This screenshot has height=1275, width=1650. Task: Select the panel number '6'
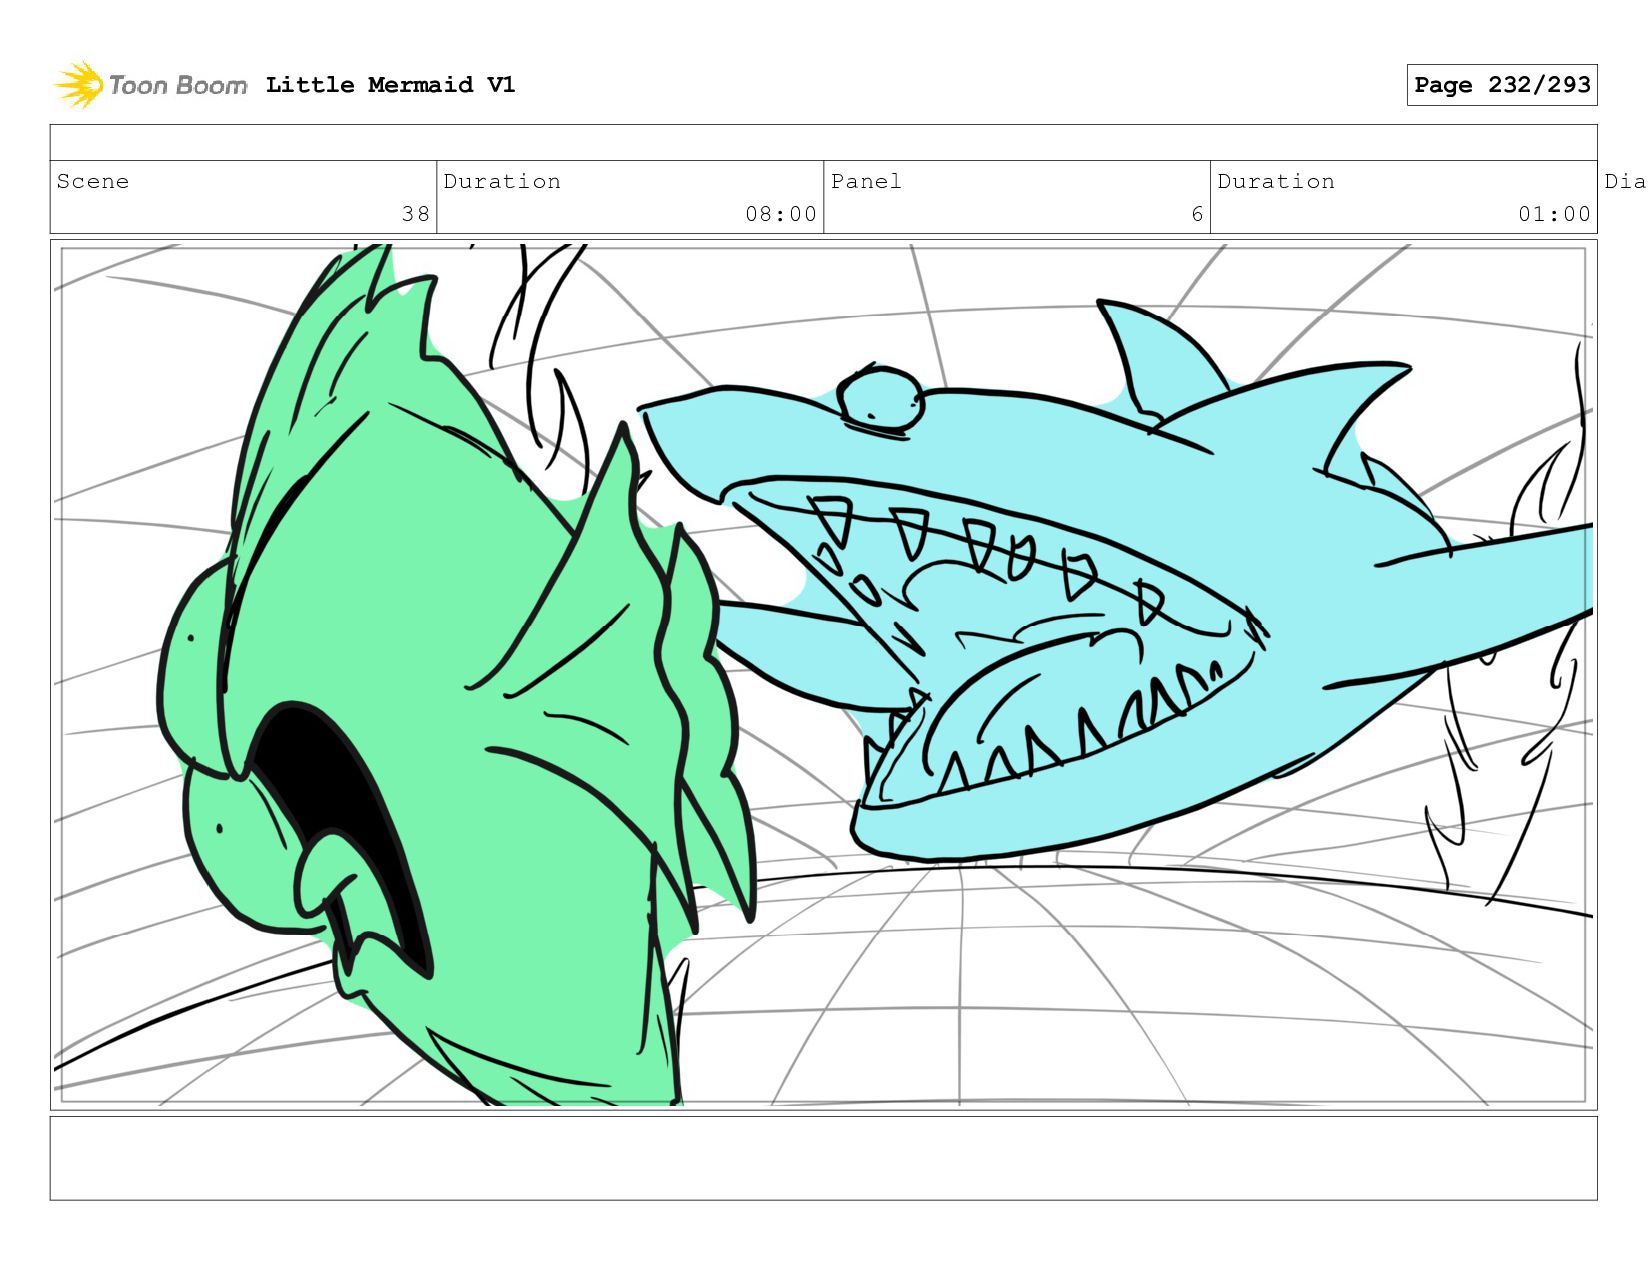[x=1197, y=214]
